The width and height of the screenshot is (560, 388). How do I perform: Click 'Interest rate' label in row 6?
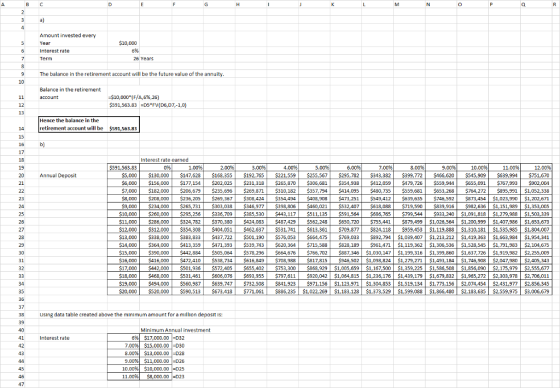pyautogui.click(x=54, y=51)
